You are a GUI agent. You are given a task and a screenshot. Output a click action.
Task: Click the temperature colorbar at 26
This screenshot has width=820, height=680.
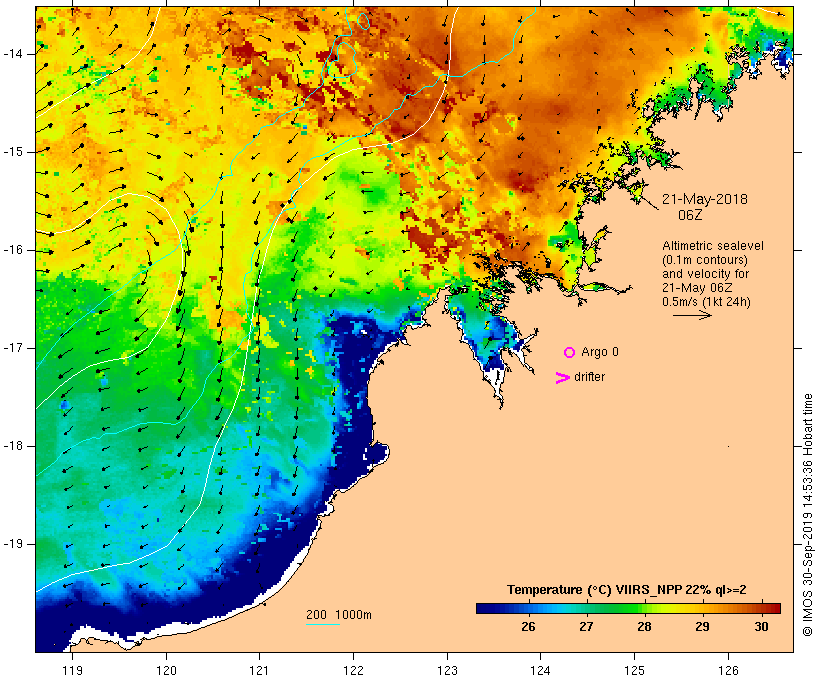(x=528, y=608)
